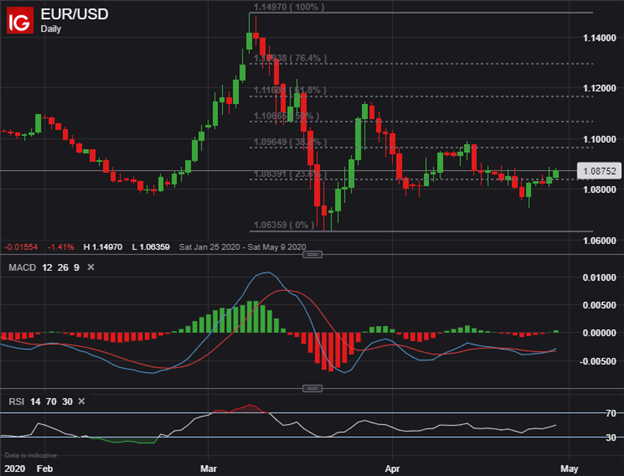The width and height of the screenshot is (624, 476).
Task: Select the current price tag 1.08752
Action: click(x=599, y=171)
